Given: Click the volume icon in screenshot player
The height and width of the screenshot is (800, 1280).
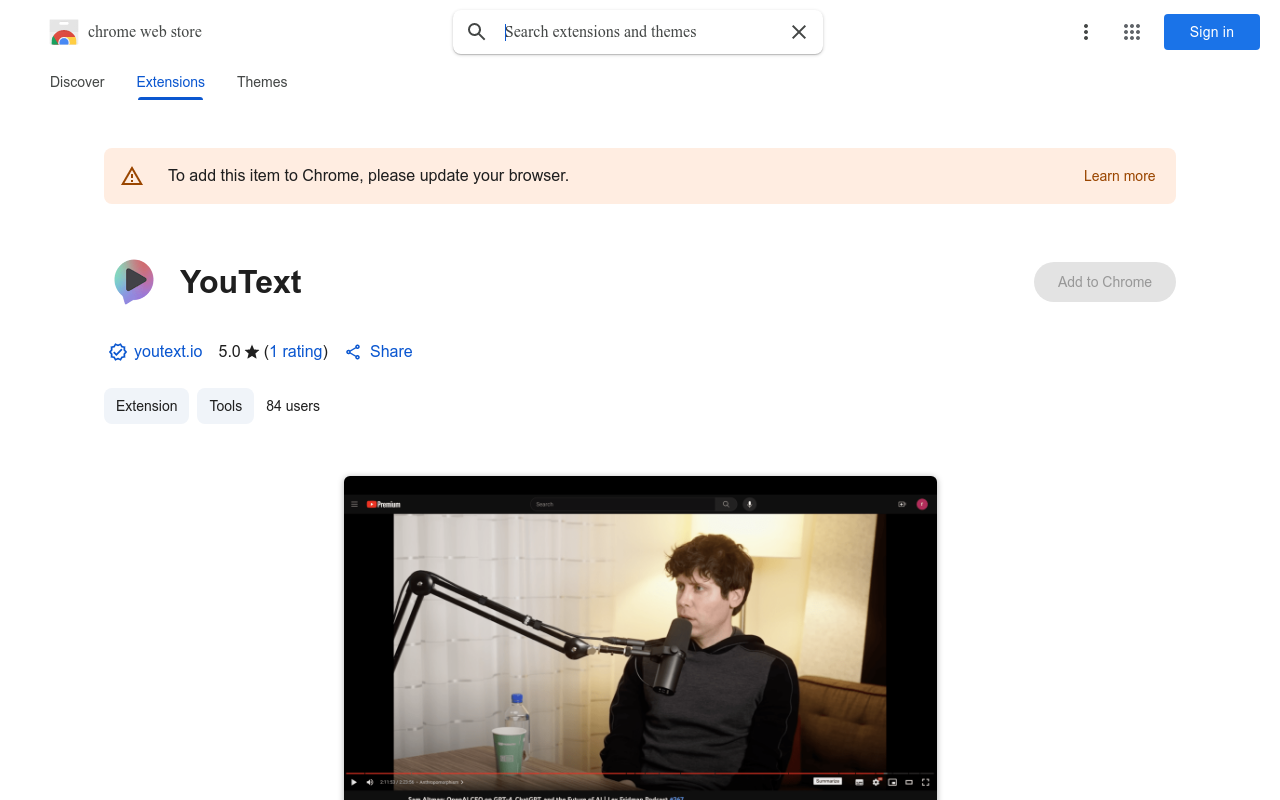Looking at the screenshot, I should (369, 782).
